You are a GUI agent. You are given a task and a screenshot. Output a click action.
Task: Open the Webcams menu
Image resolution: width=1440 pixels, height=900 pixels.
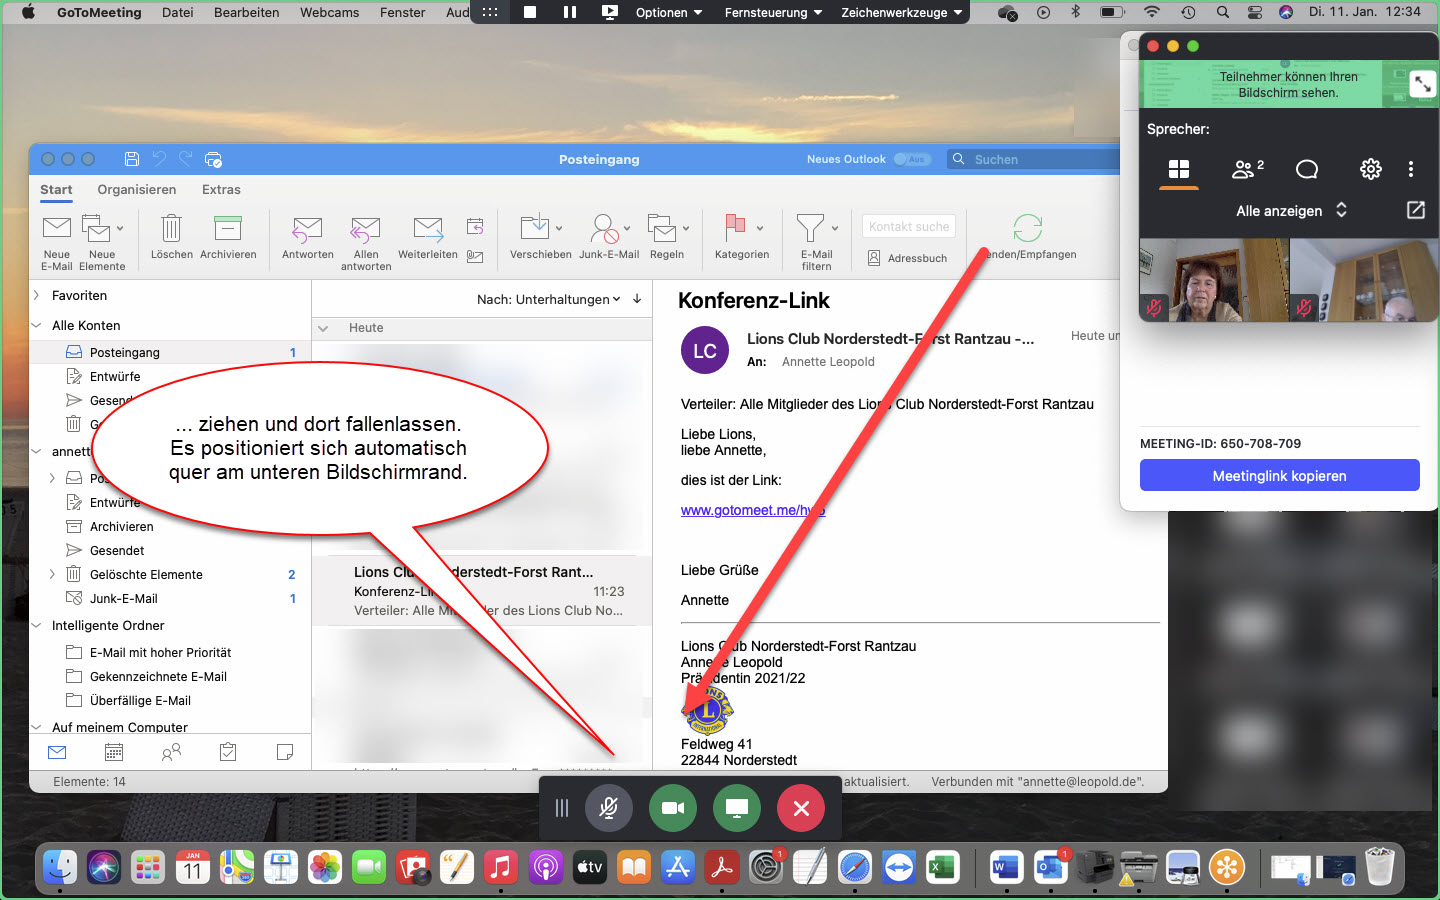pos(330,12)
